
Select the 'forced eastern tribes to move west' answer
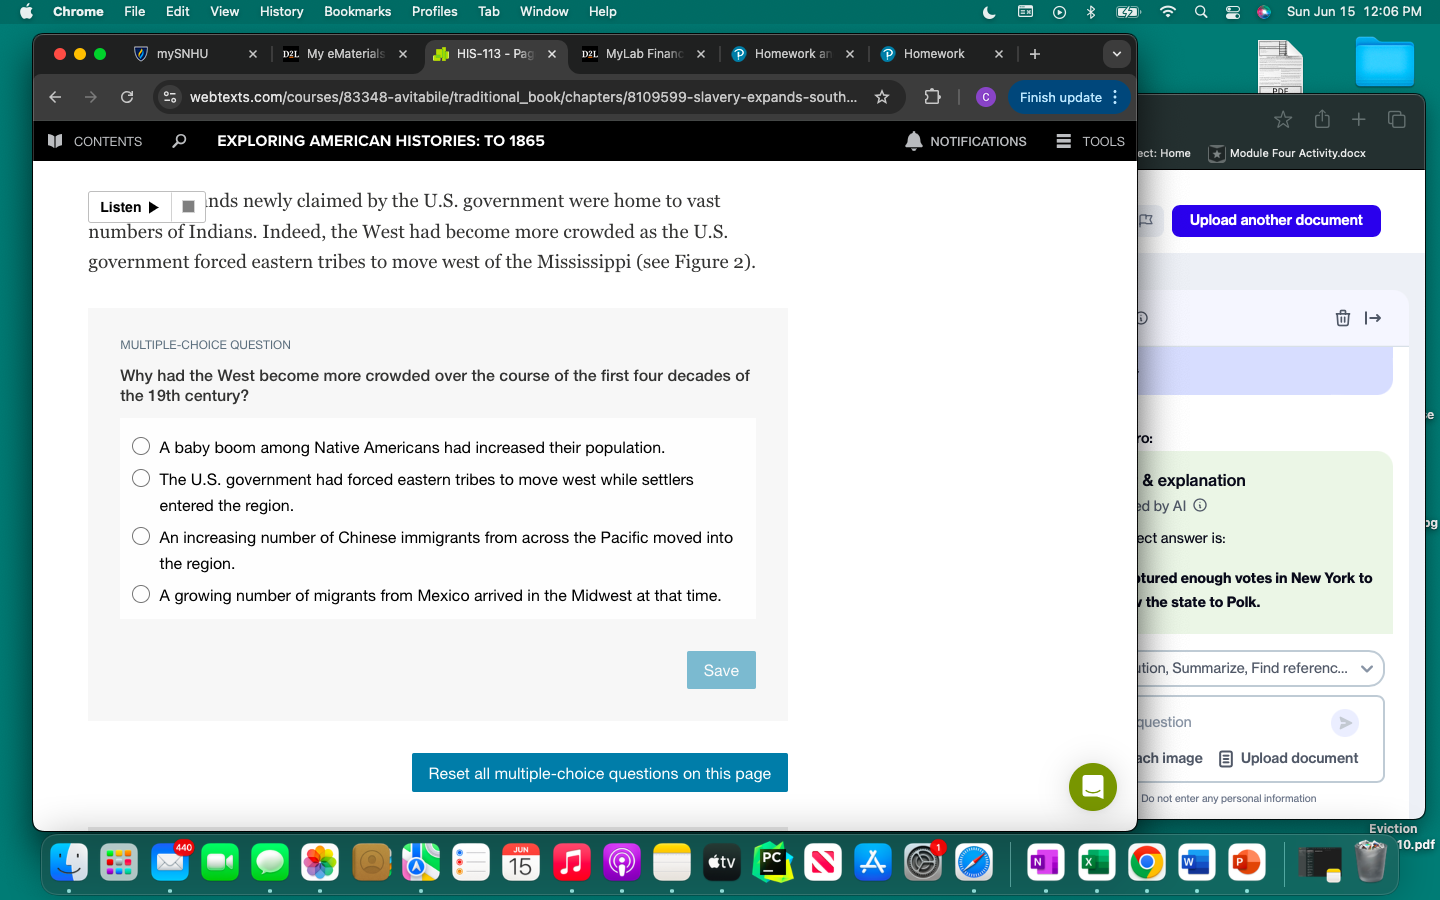click(141, 478)
